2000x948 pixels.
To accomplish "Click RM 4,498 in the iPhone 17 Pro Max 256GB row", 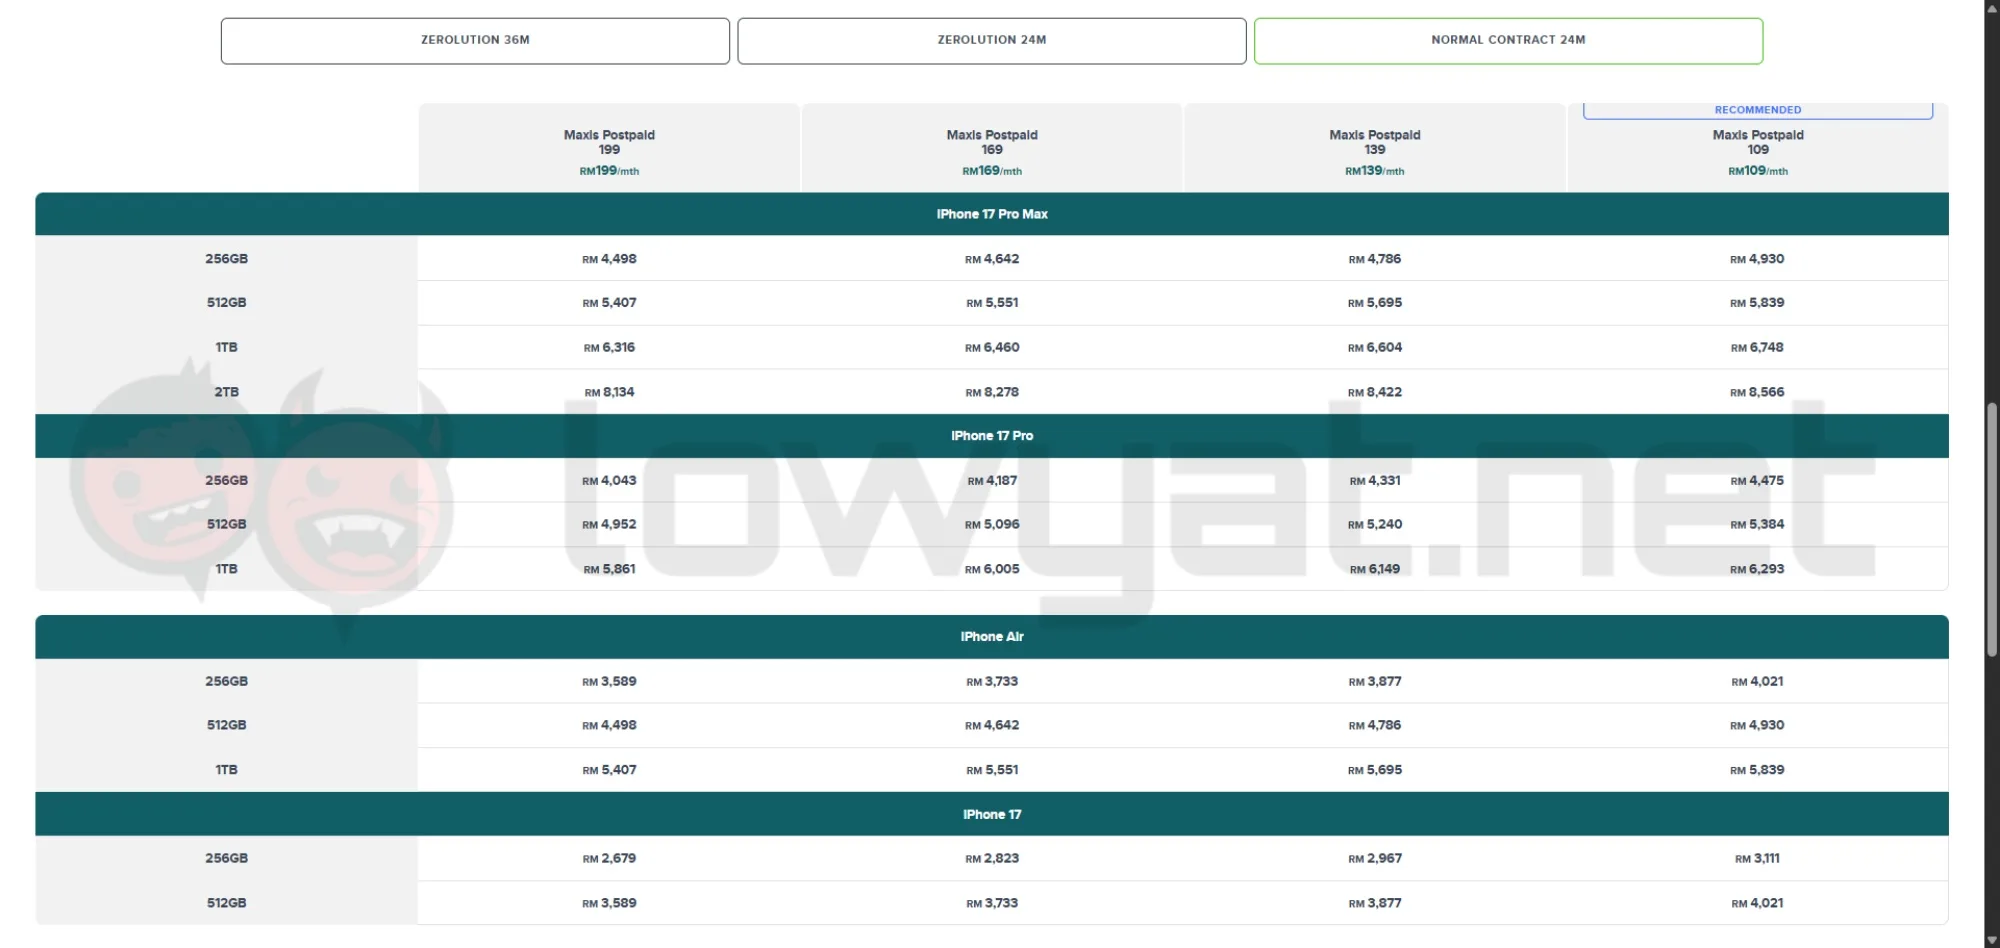I will 609,259.
